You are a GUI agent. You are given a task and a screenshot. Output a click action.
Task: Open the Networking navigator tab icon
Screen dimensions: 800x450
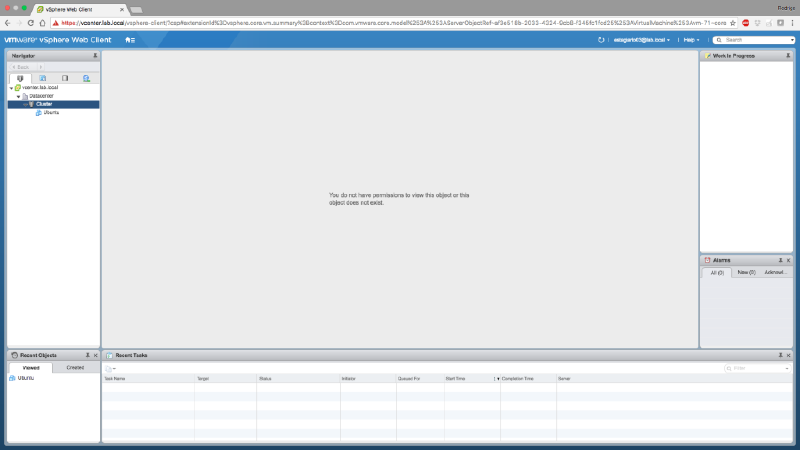click(x=87, y=77)
